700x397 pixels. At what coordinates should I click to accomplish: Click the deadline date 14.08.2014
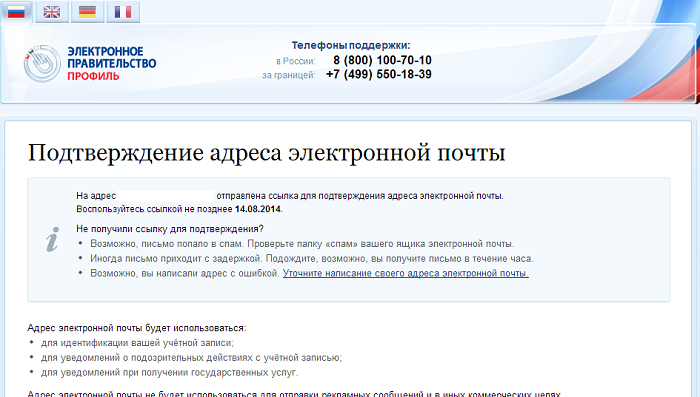click(x=258, y=209)
